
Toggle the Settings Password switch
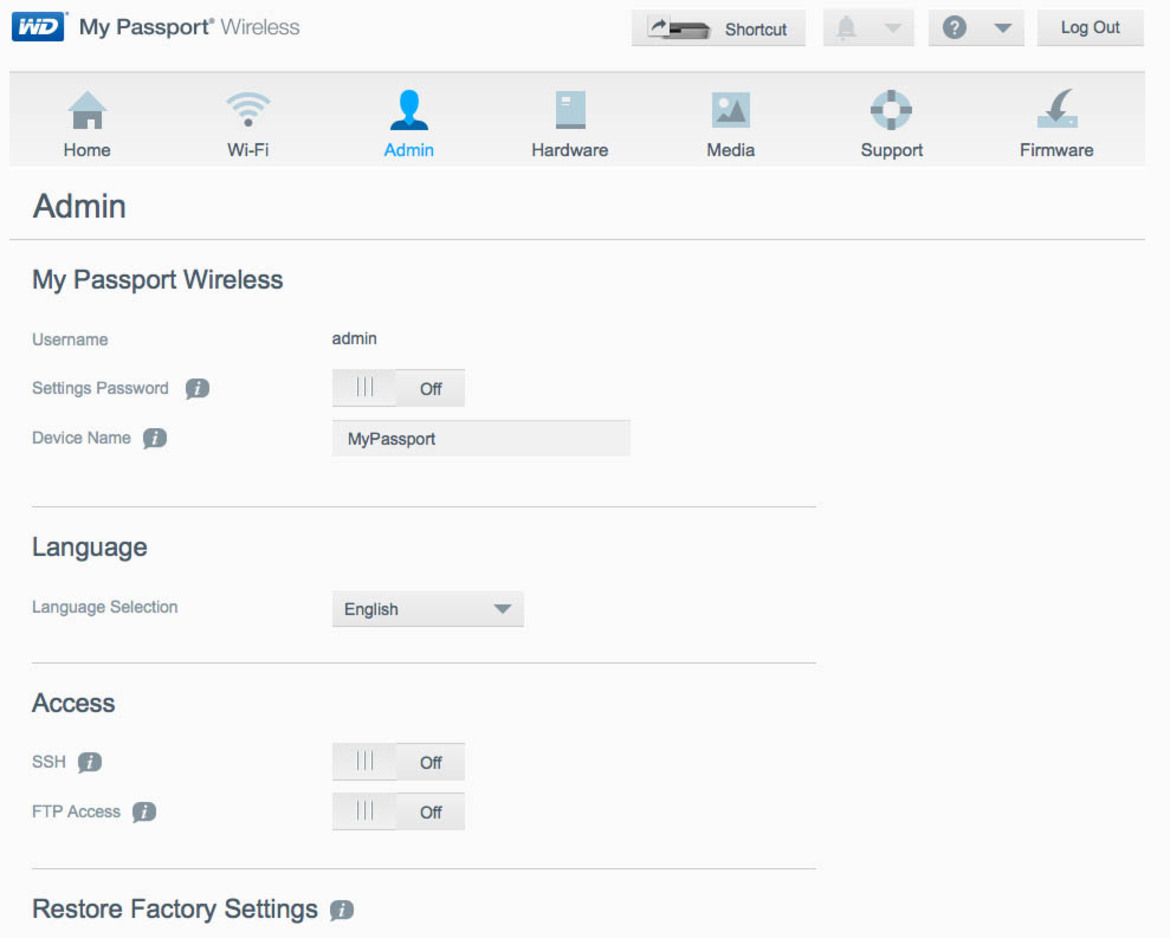[x=398, y=388]
